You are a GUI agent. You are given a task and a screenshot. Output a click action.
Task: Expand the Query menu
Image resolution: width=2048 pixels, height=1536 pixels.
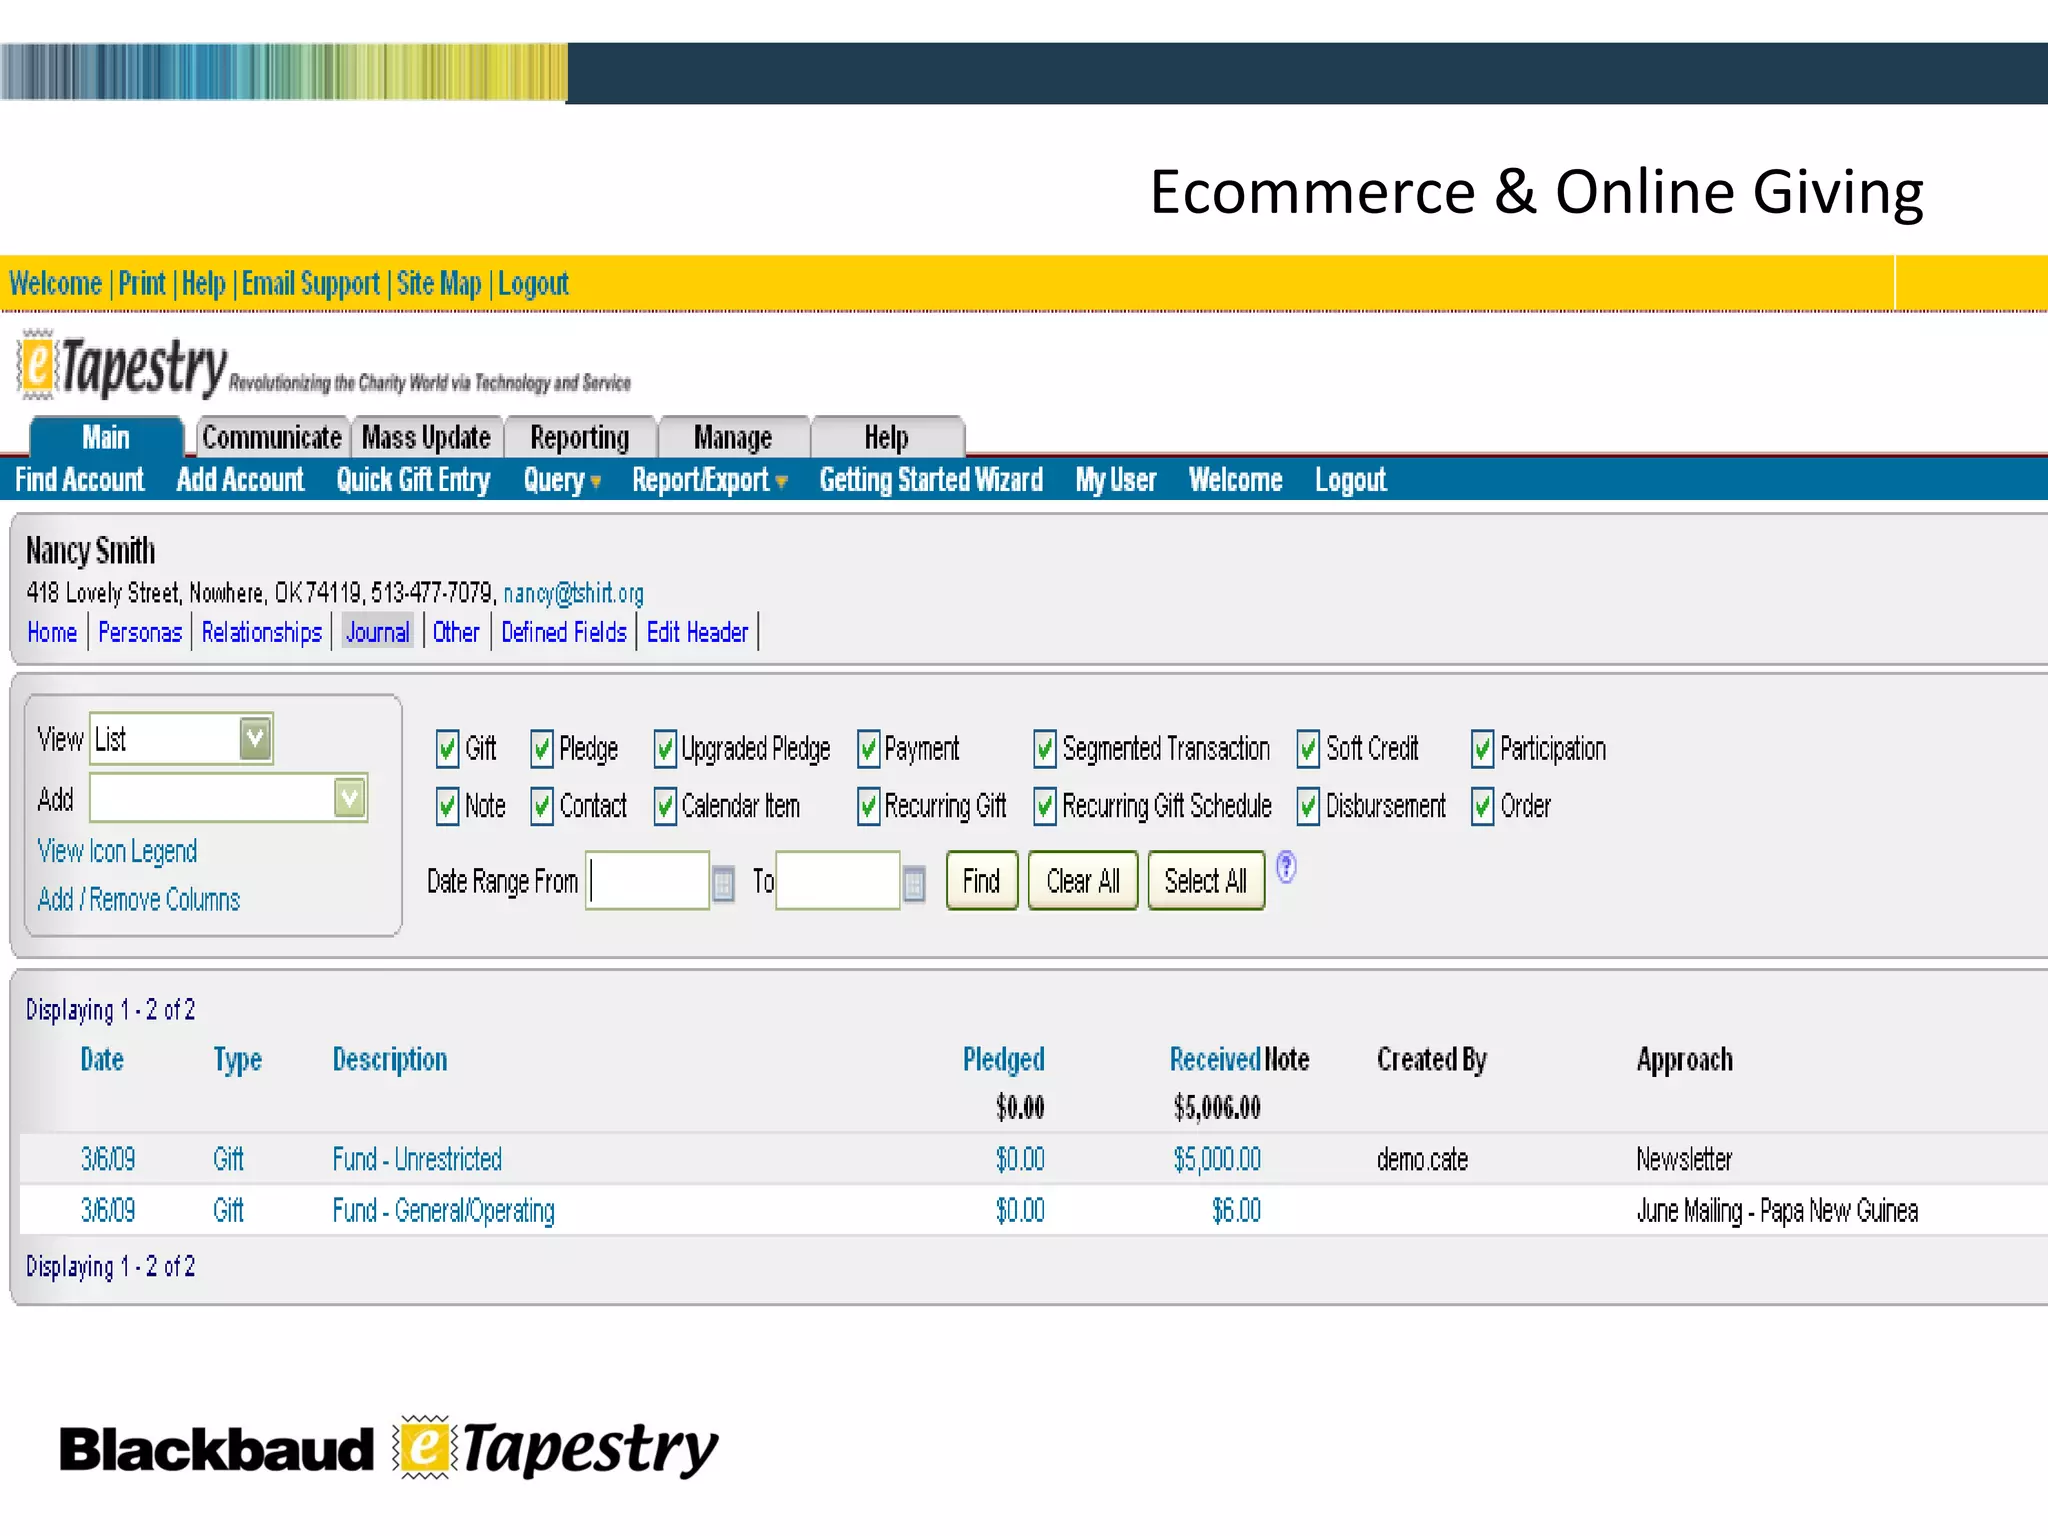[562, 480]
